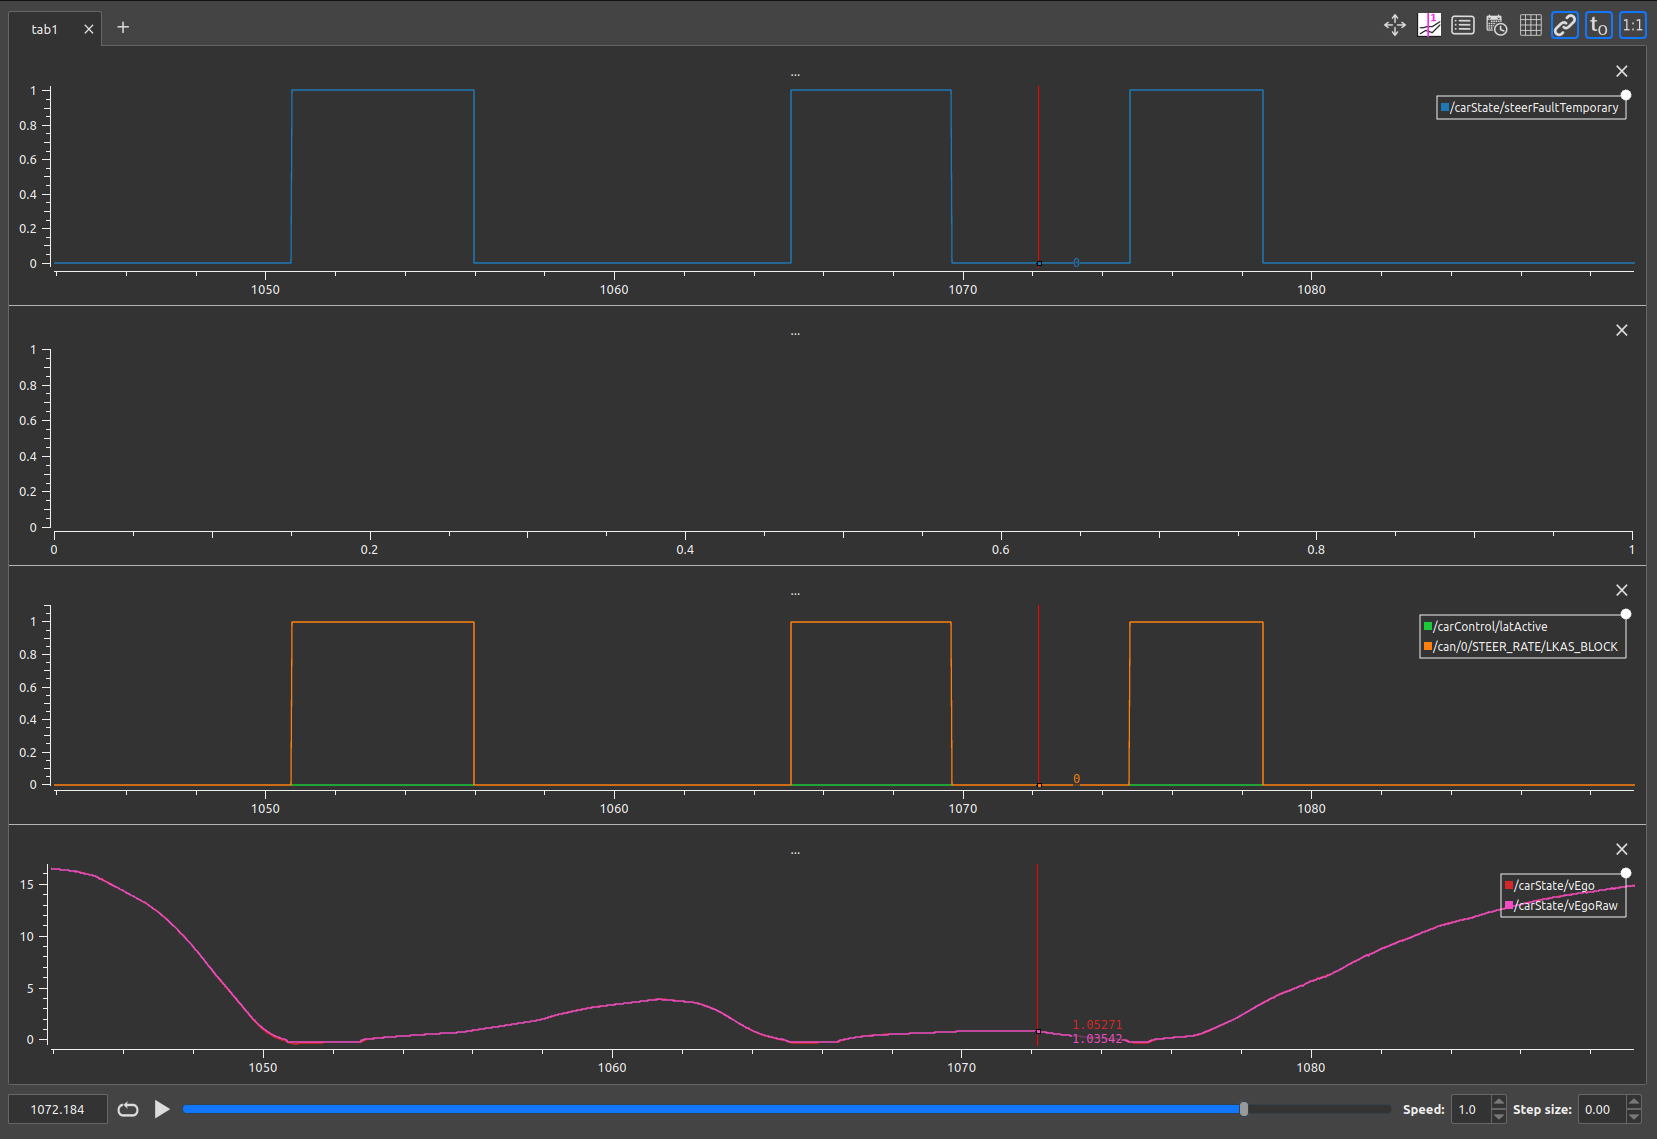1657x1139 pixels.
Task: Toggle the grid lines icon
Action: click(x=1531, y=26)
